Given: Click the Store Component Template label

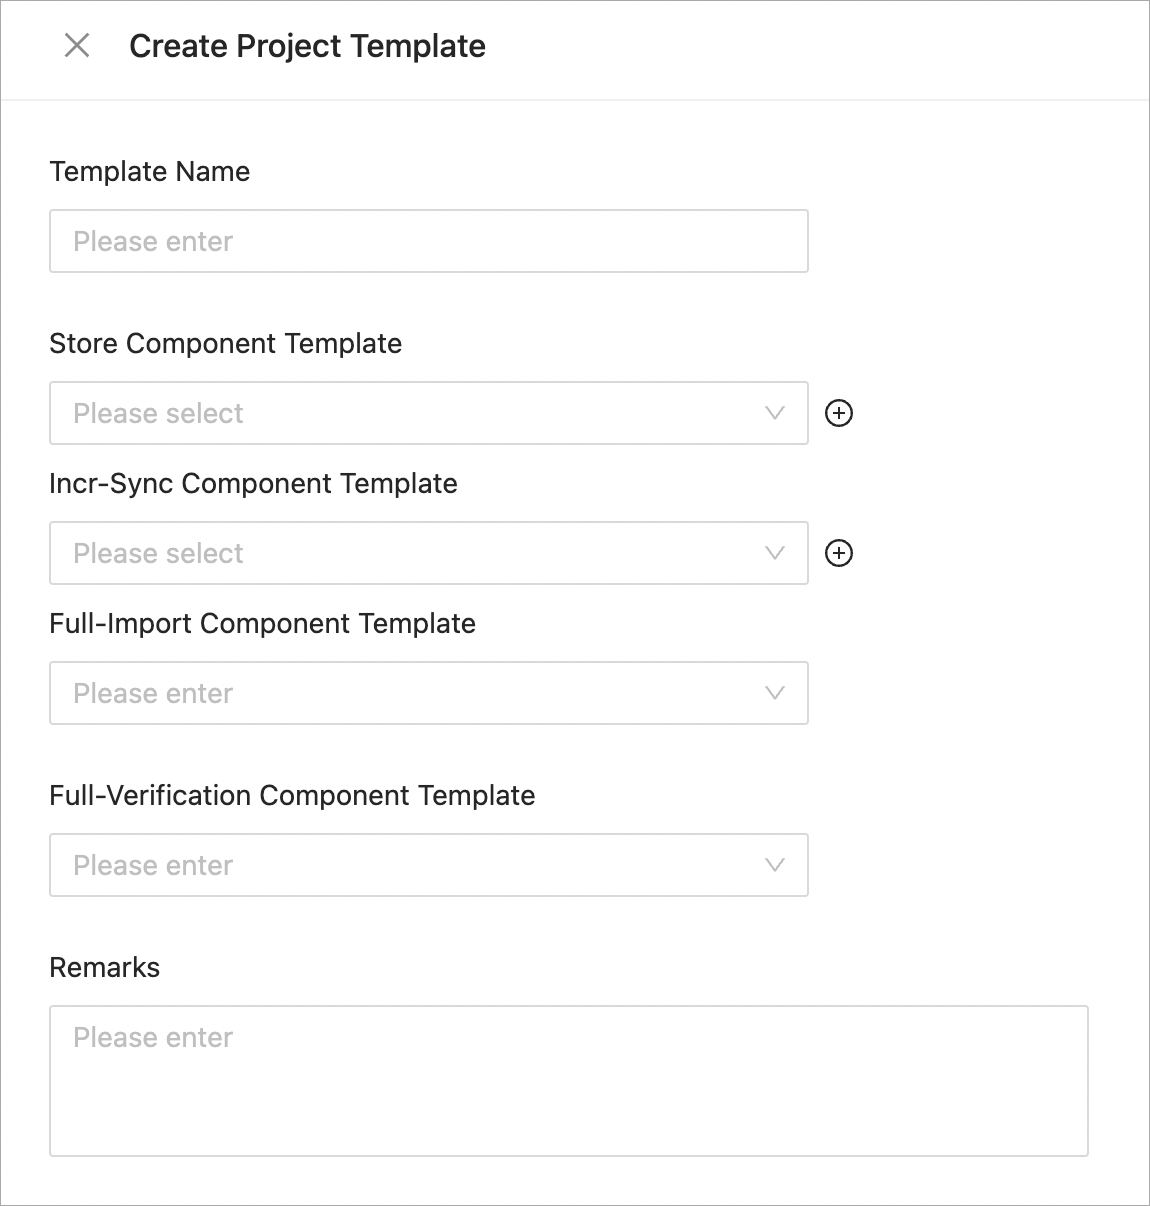Looking at the screenshot, I should [226, 344].
